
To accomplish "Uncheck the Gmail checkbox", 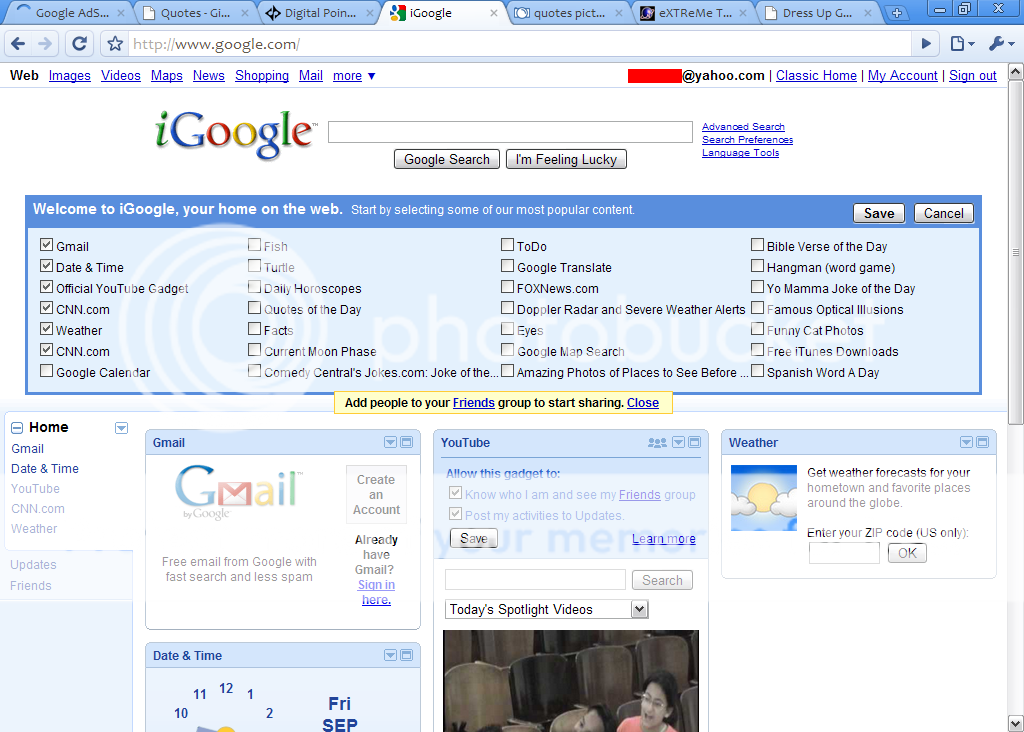I will point(46,245).
